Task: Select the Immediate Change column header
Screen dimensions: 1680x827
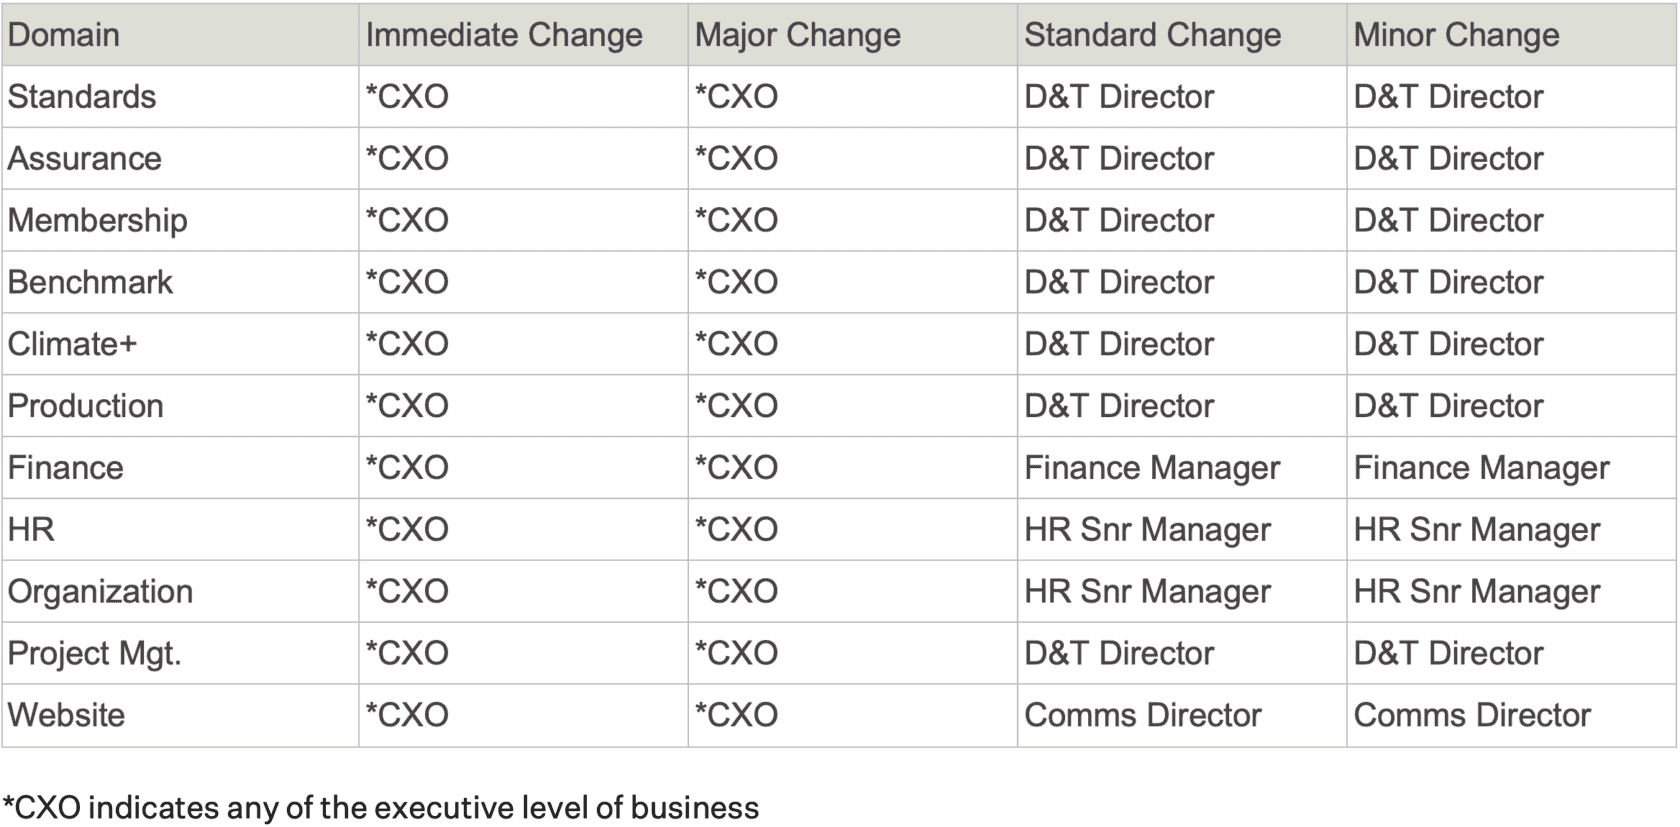Action: point(504,35)
